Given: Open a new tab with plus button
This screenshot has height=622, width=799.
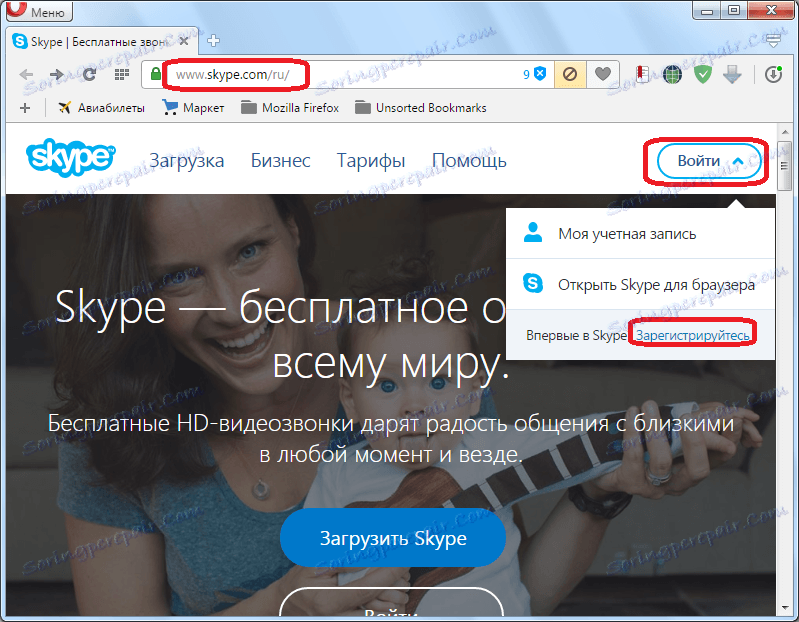Looking at the screenshot, I should (x=214, y=41).
